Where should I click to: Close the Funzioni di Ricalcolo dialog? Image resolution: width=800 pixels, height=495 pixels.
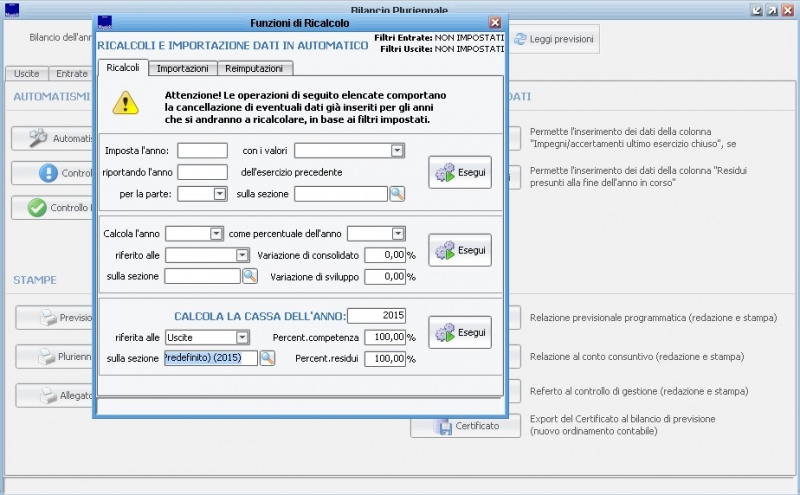coord(495,22)
